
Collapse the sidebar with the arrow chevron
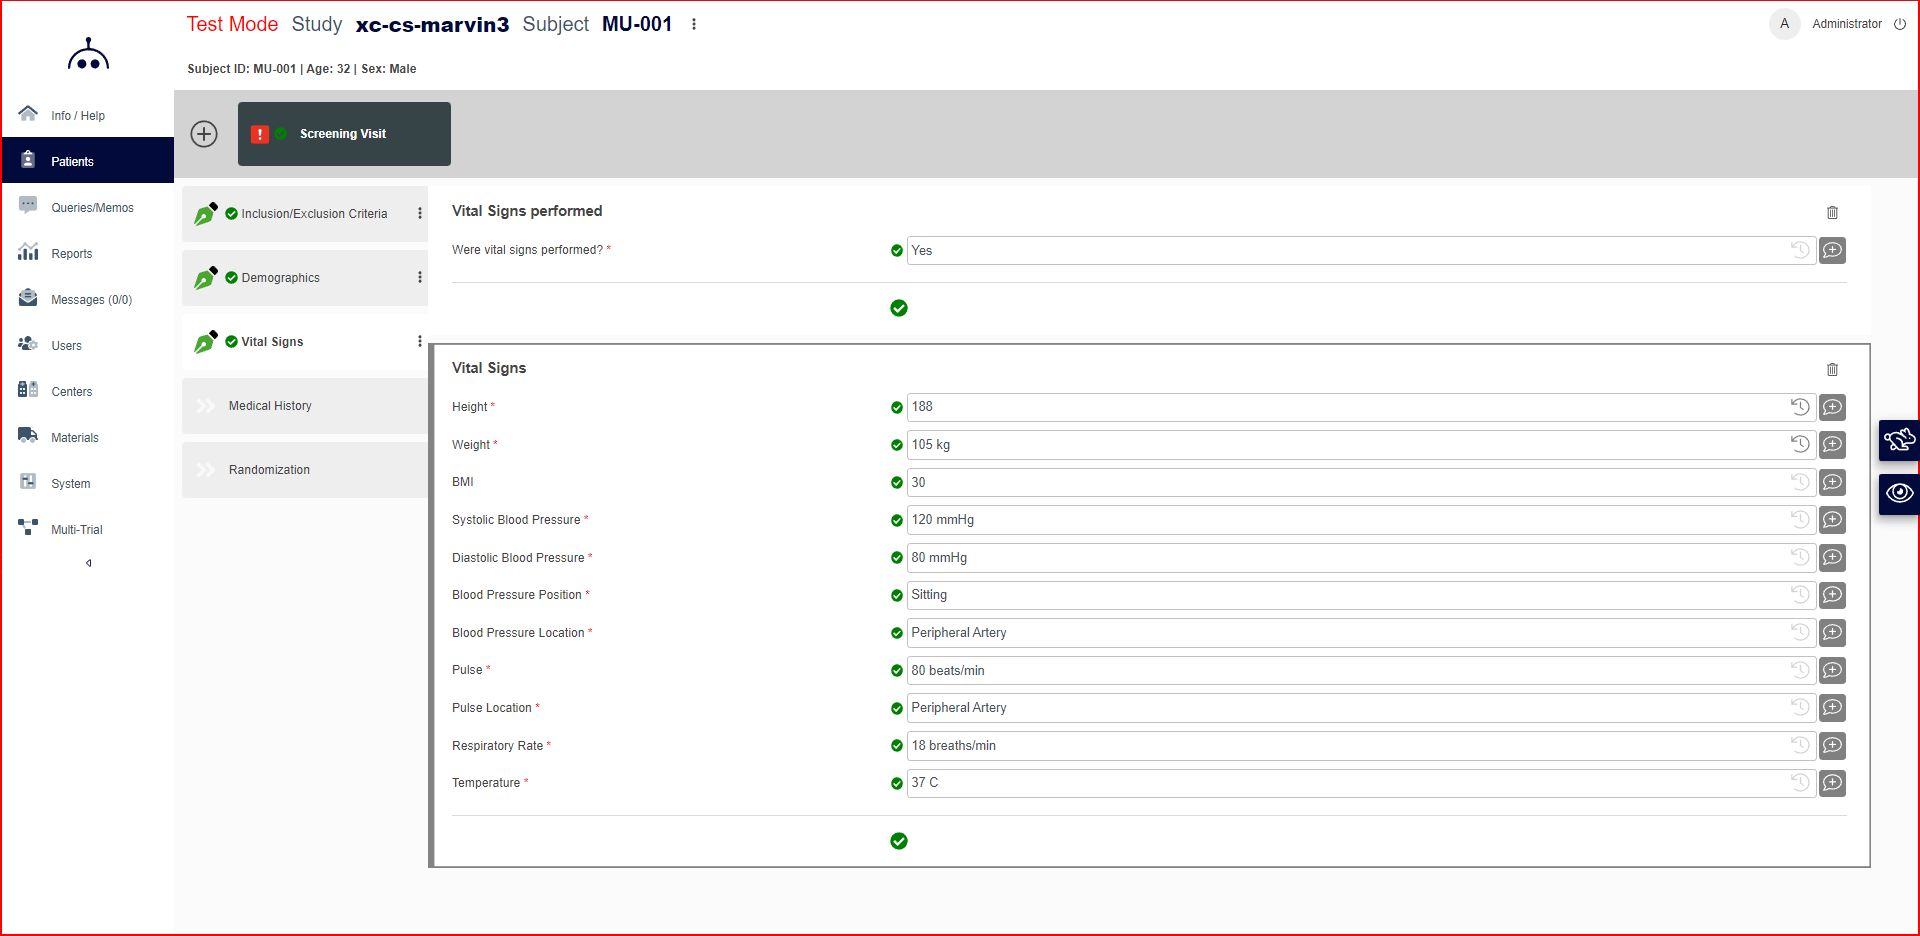click(88, 562)
